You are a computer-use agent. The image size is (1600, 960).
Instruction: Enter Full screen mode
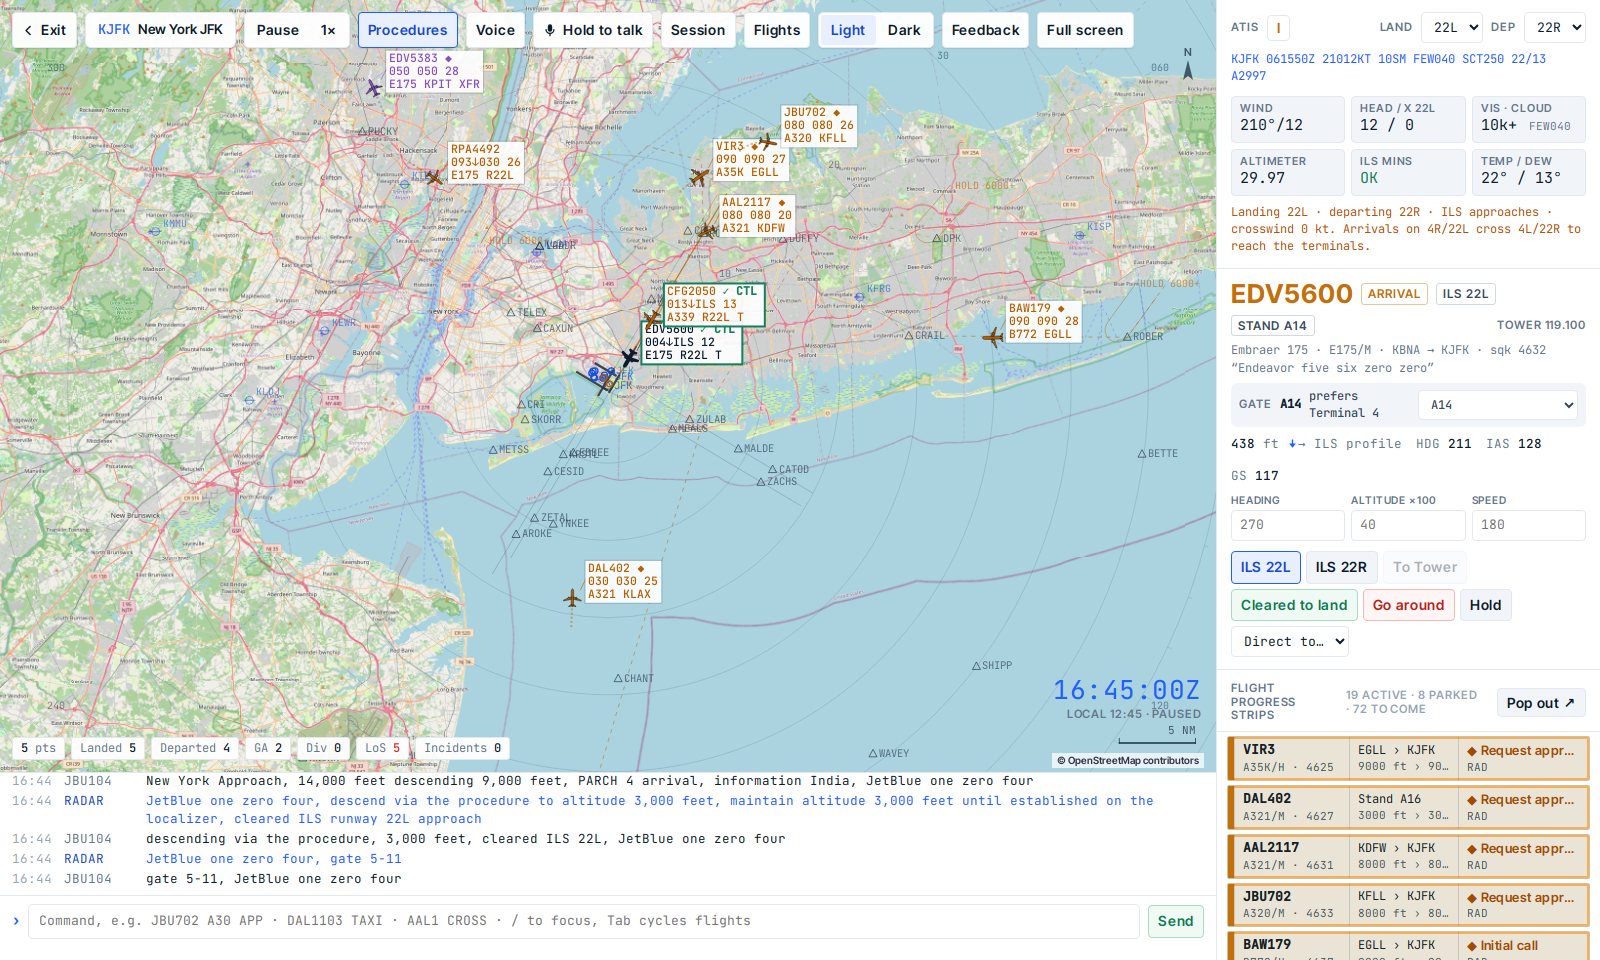[x=1085, y=30]
